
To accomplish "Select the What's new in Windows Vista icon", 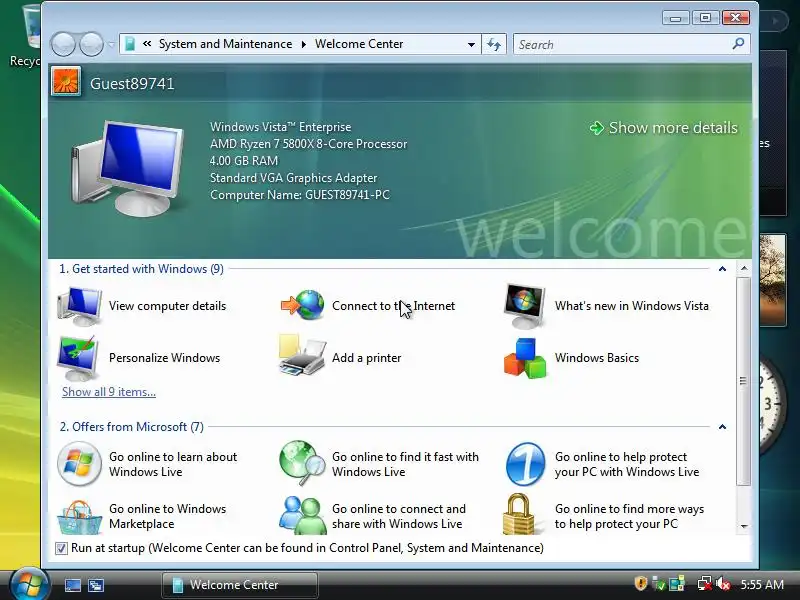I will pos(524,306).
